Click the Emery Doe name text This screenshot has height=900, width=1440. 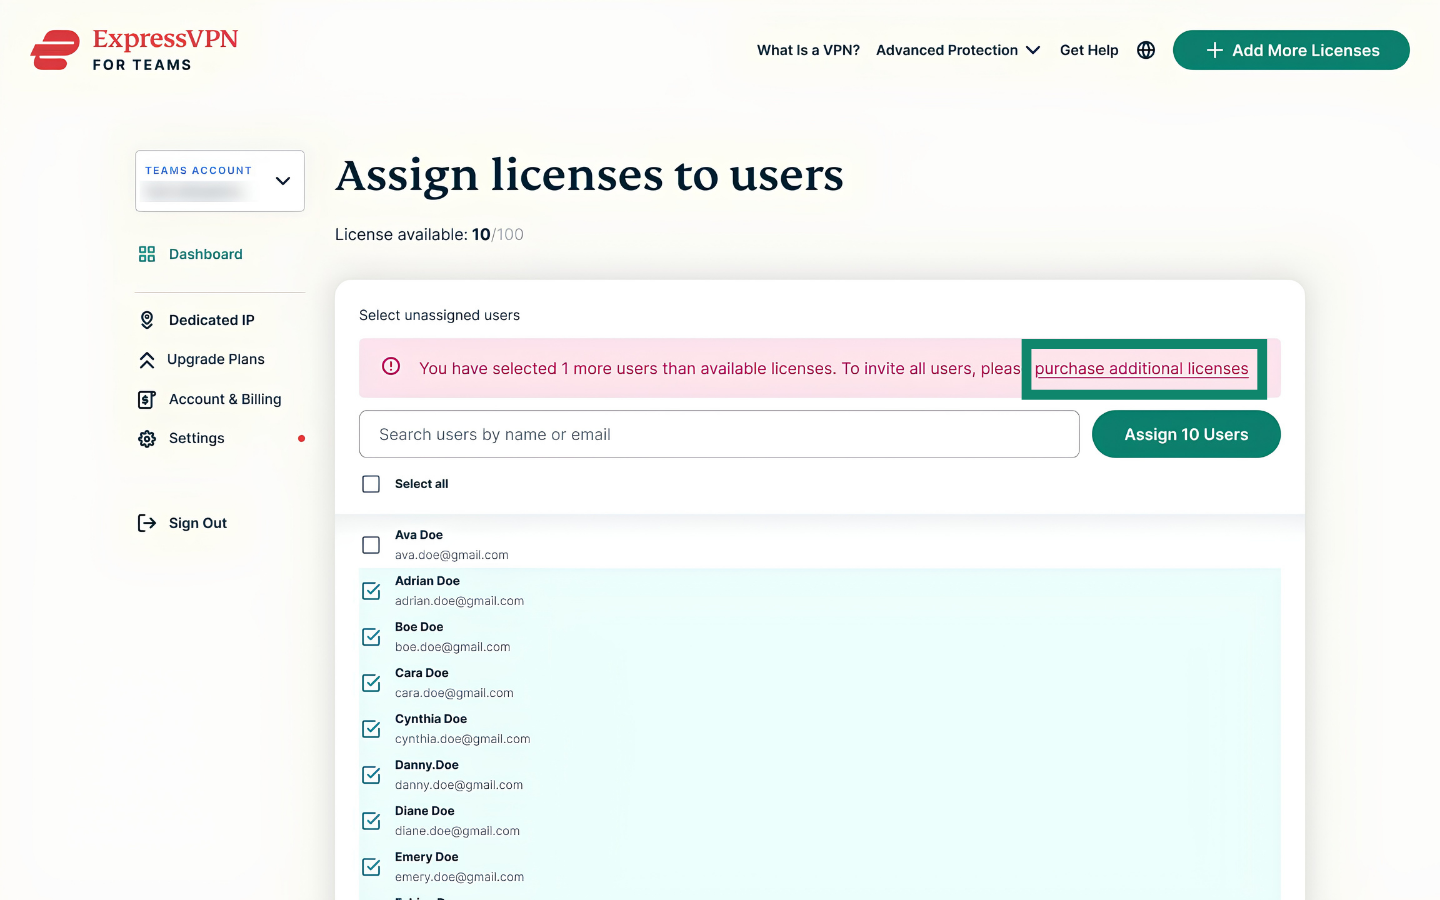(x=427, y=857)
